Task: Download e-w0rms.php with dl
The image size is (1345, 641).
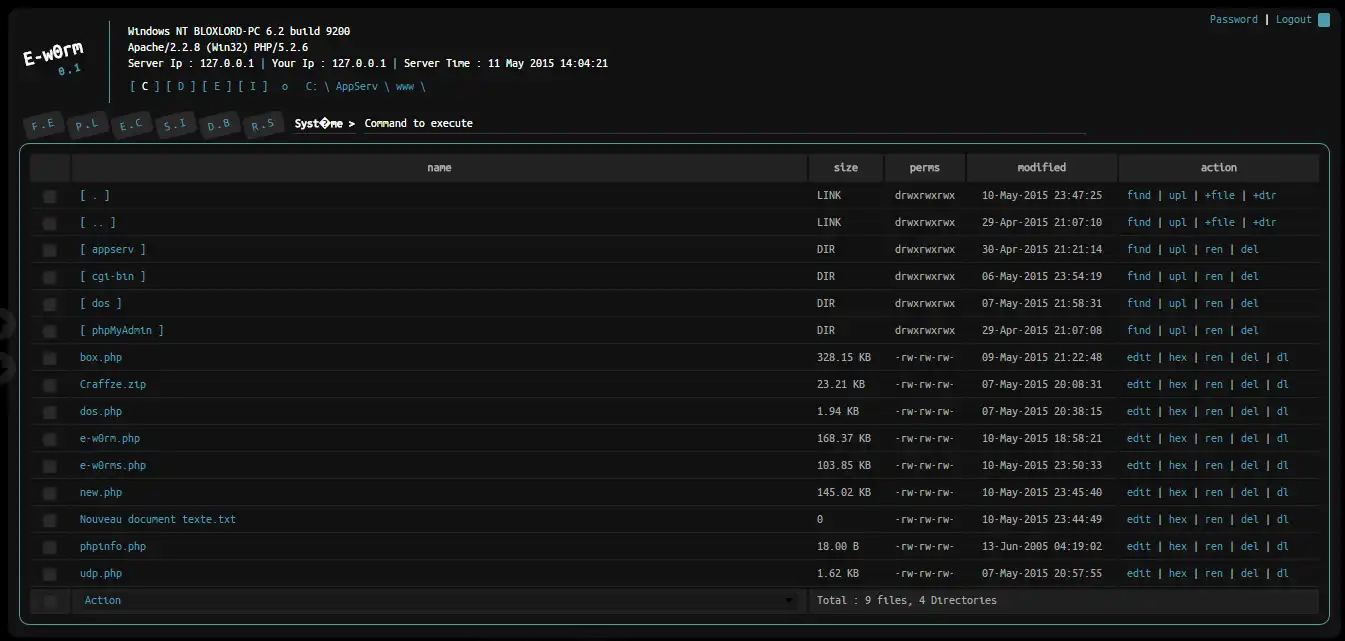Action: 1283,465
